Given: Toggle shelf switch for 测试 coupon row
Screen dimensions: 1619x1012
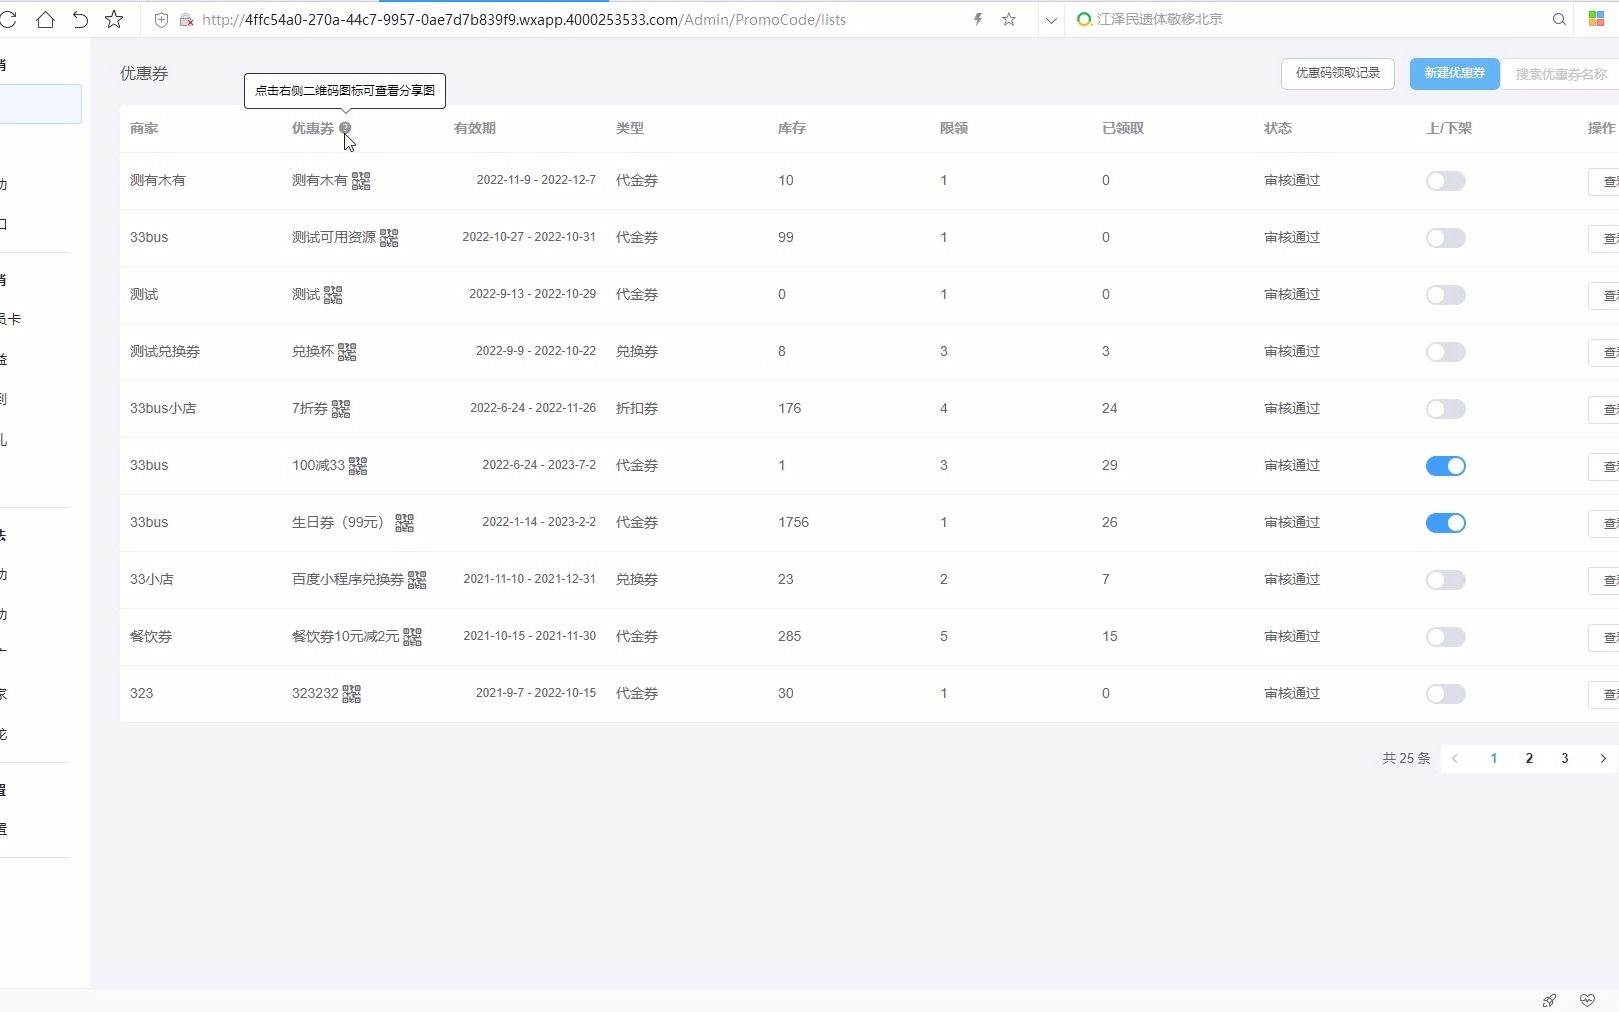Looking at the screenshot, I should tap(1445, 295).
